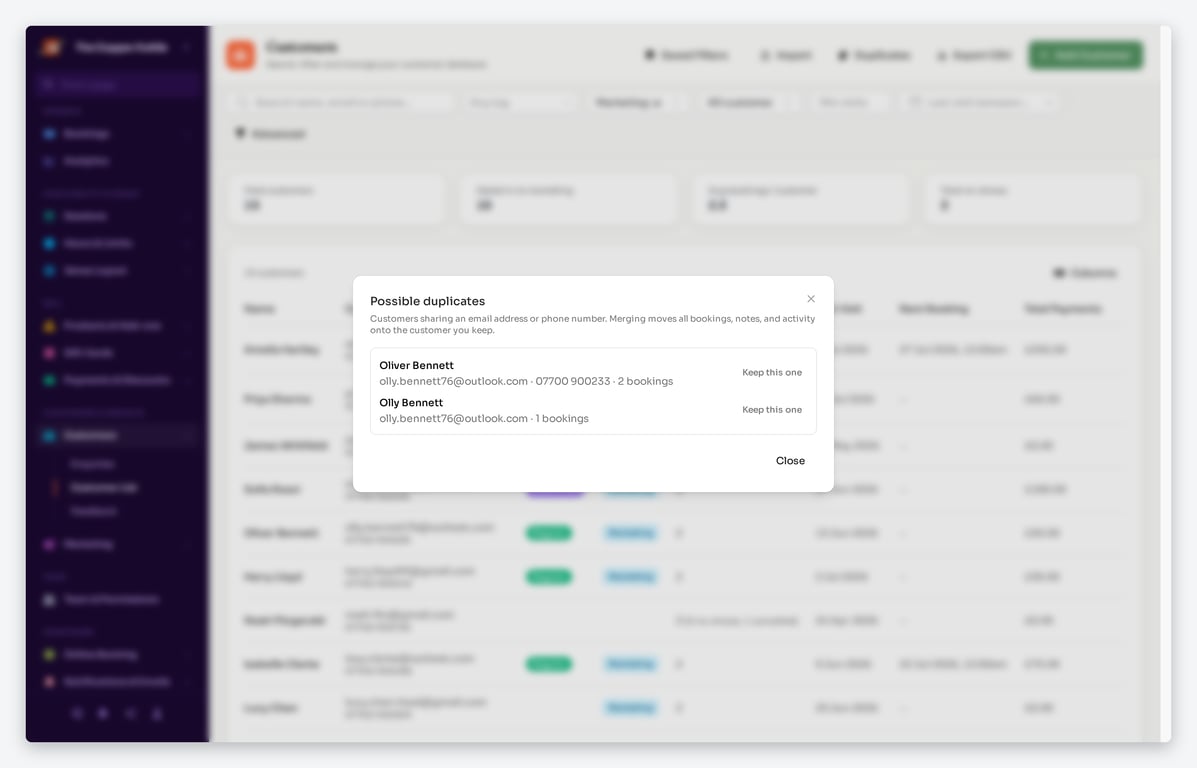
Task: Select the 'Olly Bennett' name text
Action: click(x=411, y=403)
